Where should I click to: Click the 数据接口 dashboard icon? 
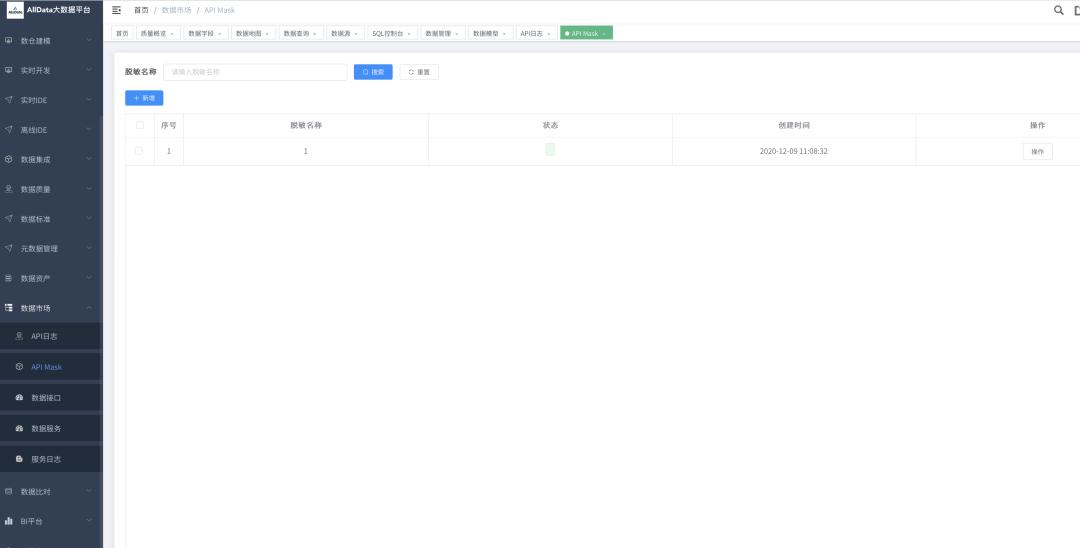[19, 397]
